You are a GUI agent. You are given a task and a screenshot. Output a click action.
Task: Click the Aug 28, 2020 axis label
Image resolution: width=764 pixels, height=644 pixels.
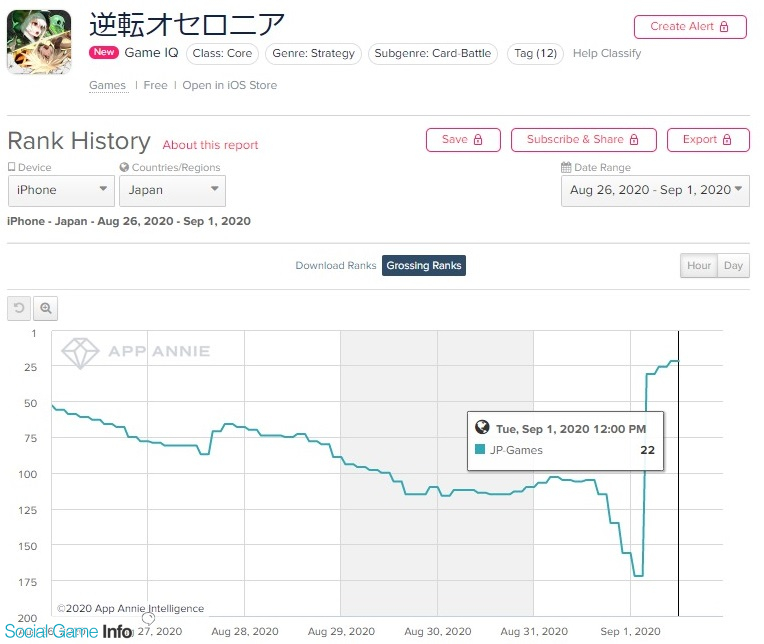click(x=245, y=631)
